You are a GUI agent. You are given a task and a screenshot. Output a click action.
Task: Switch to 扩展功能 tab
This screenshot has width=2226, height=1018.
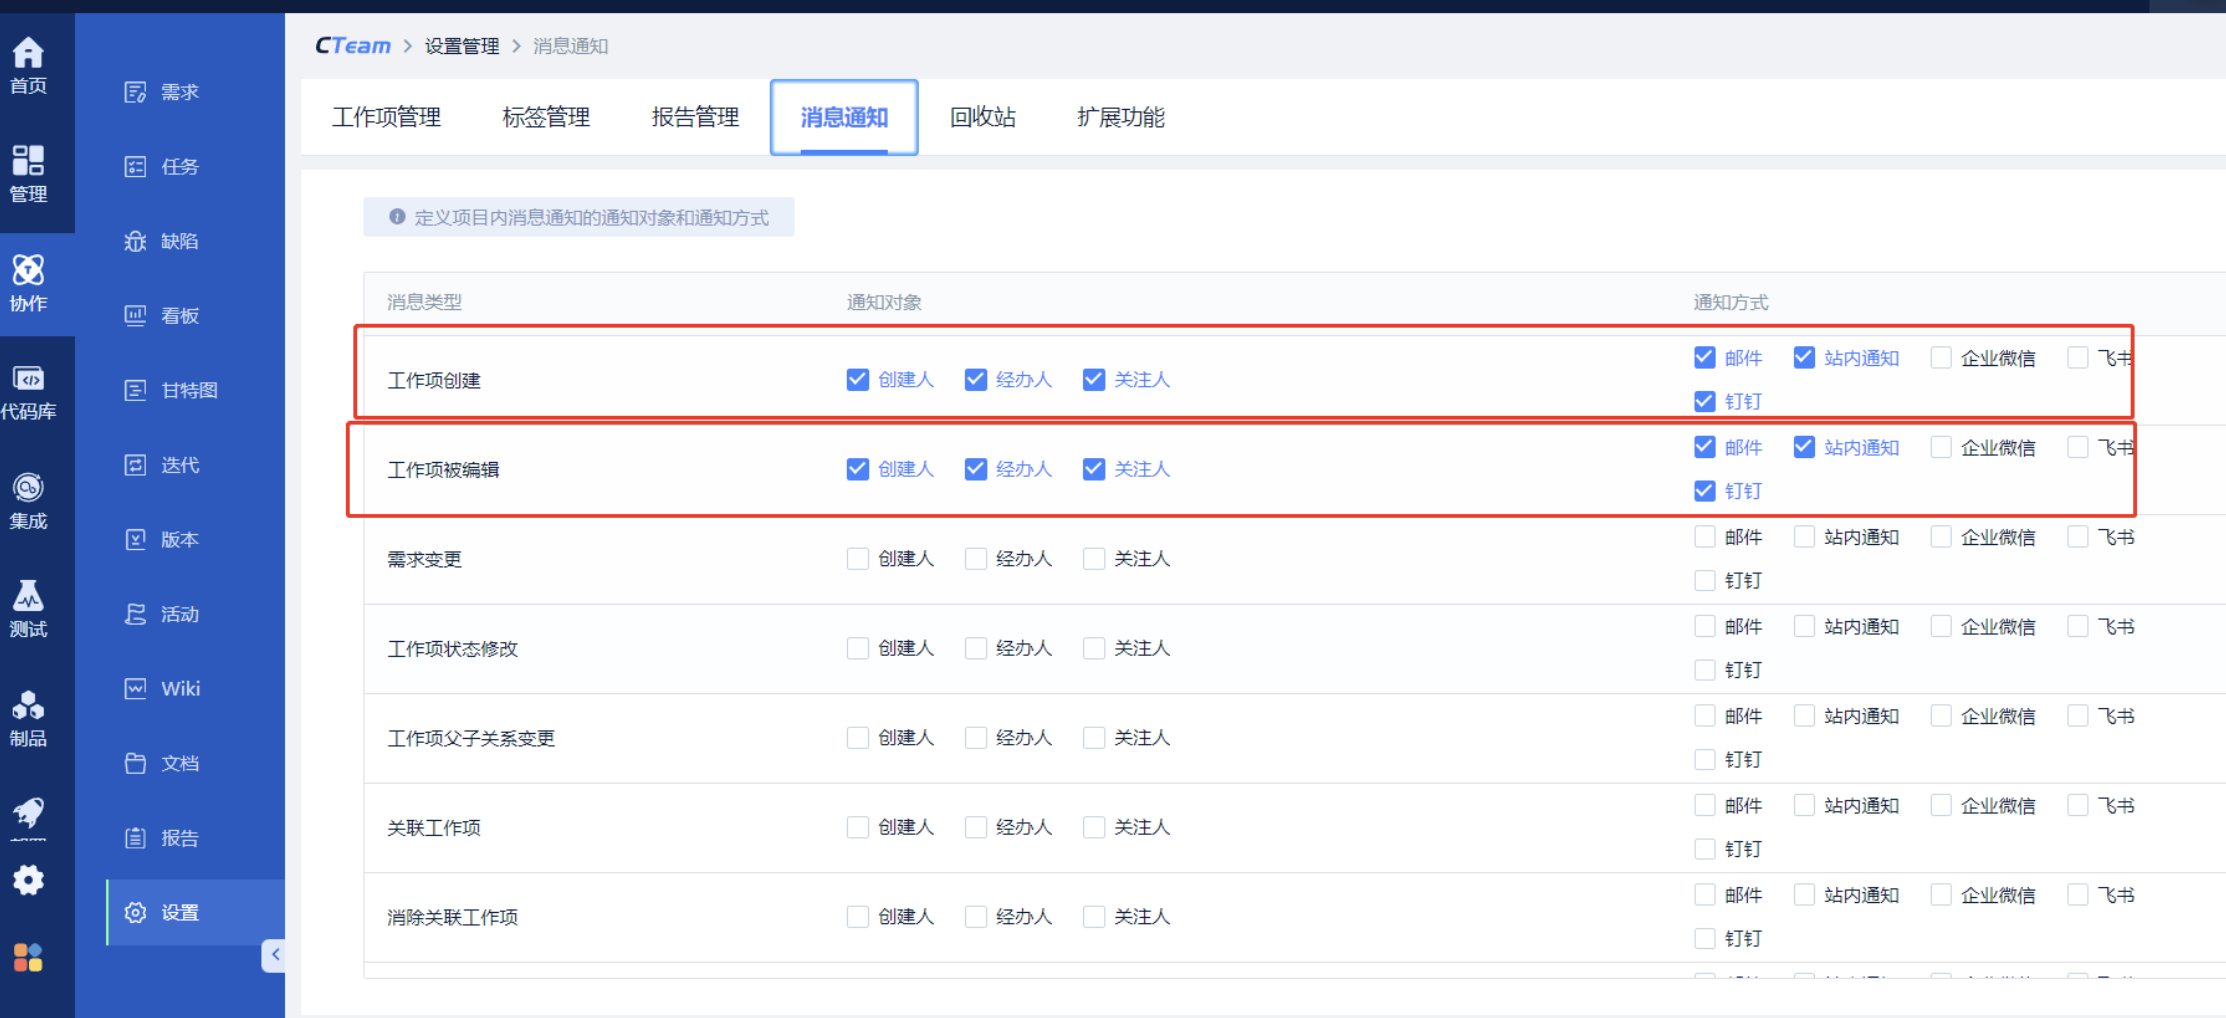(1121, 117)
